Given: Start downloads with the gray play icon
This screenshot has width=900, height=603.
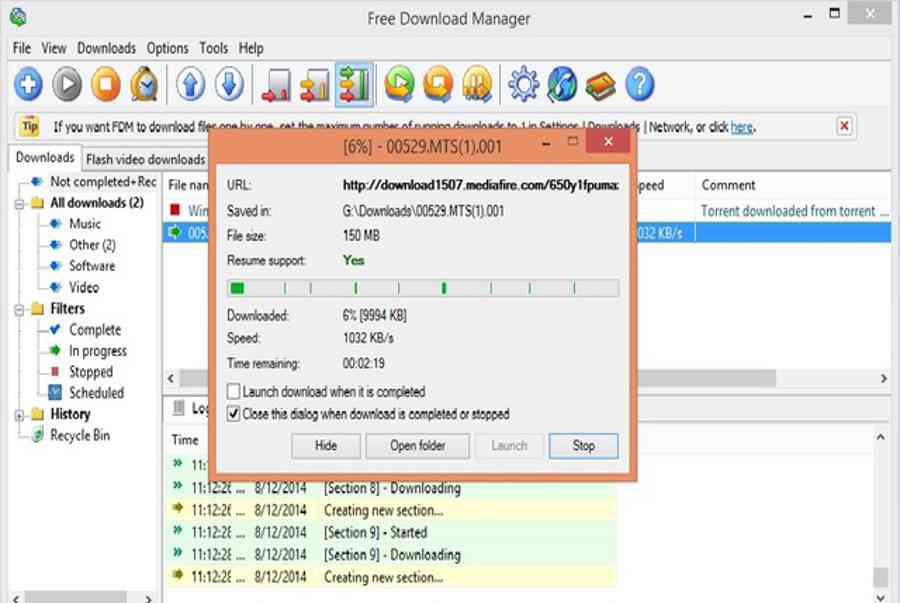Looking at the screenshot, I should point(67,84).
